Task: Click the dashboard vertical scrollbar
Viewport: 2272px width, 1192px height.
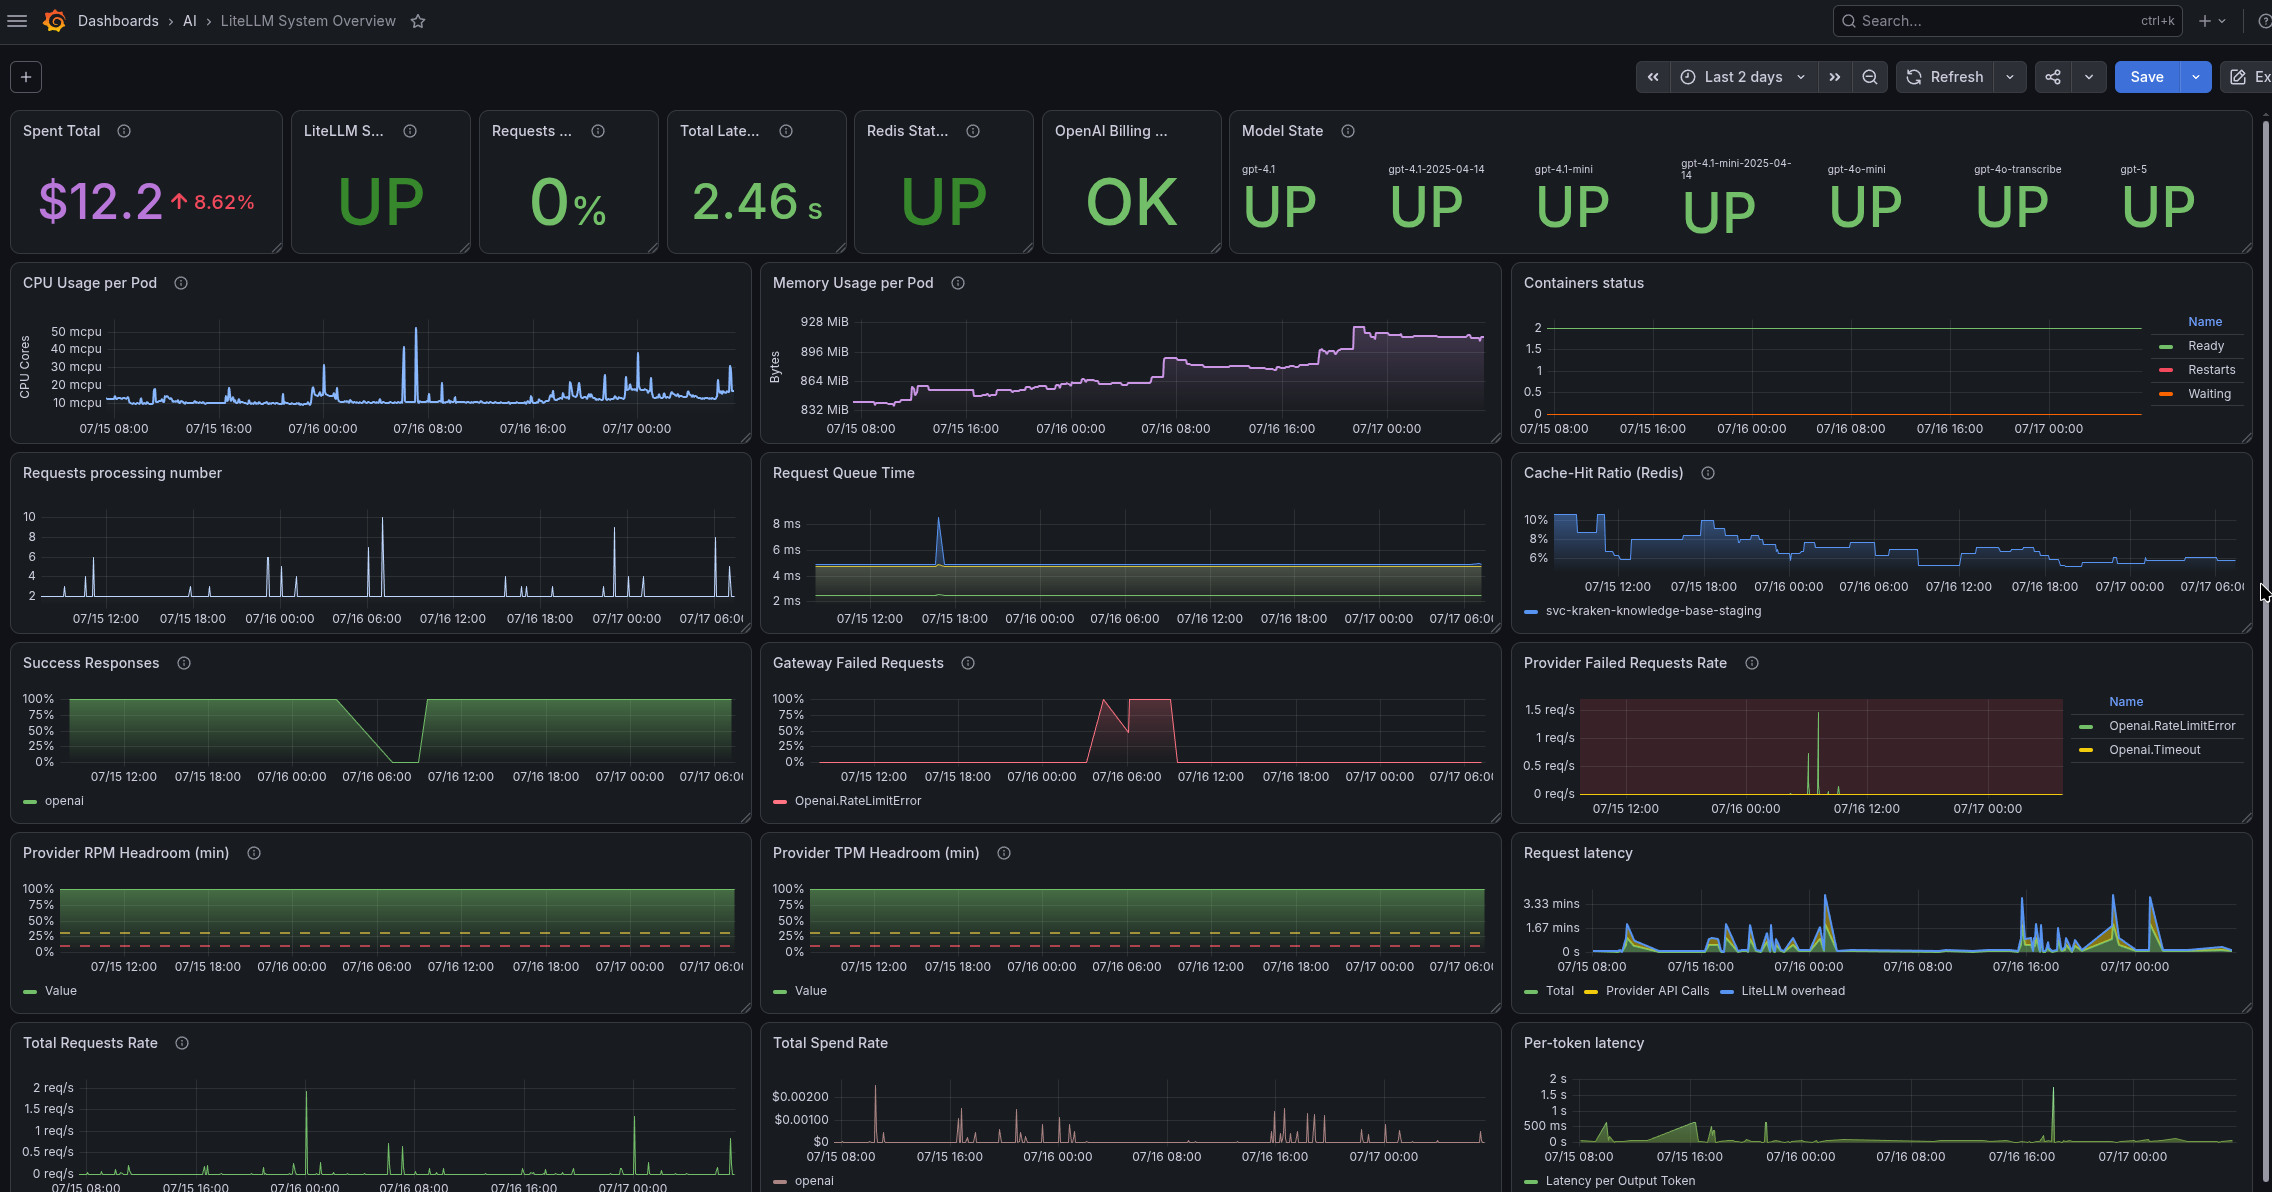Action: (x=2265, y=650)
